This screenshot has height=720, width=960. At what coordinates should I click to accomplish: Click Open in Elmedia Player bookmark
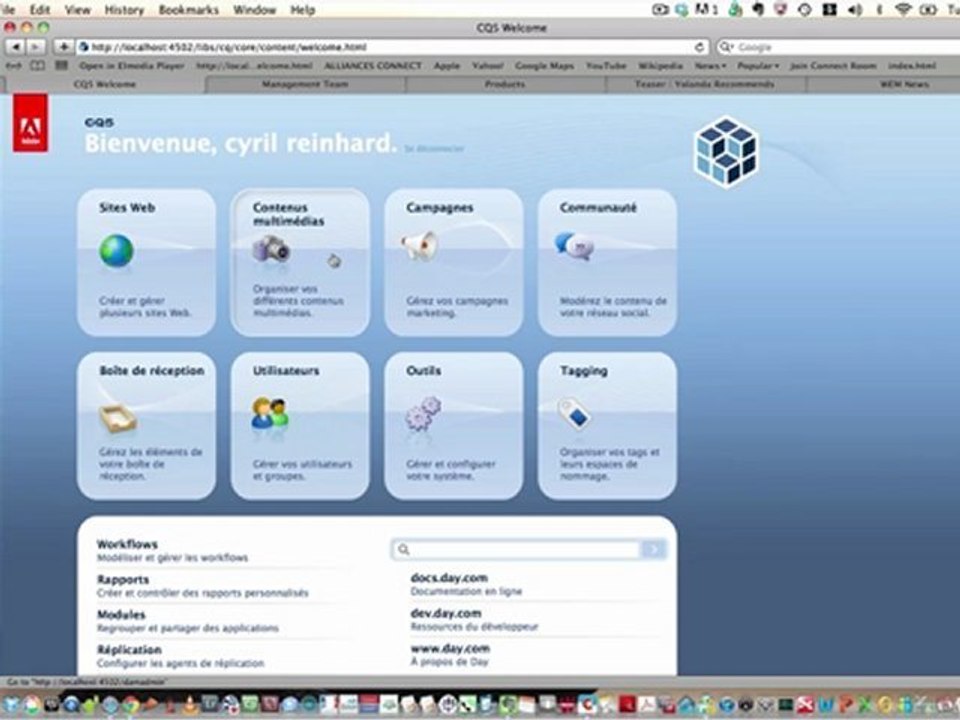(x=132, y=66)
